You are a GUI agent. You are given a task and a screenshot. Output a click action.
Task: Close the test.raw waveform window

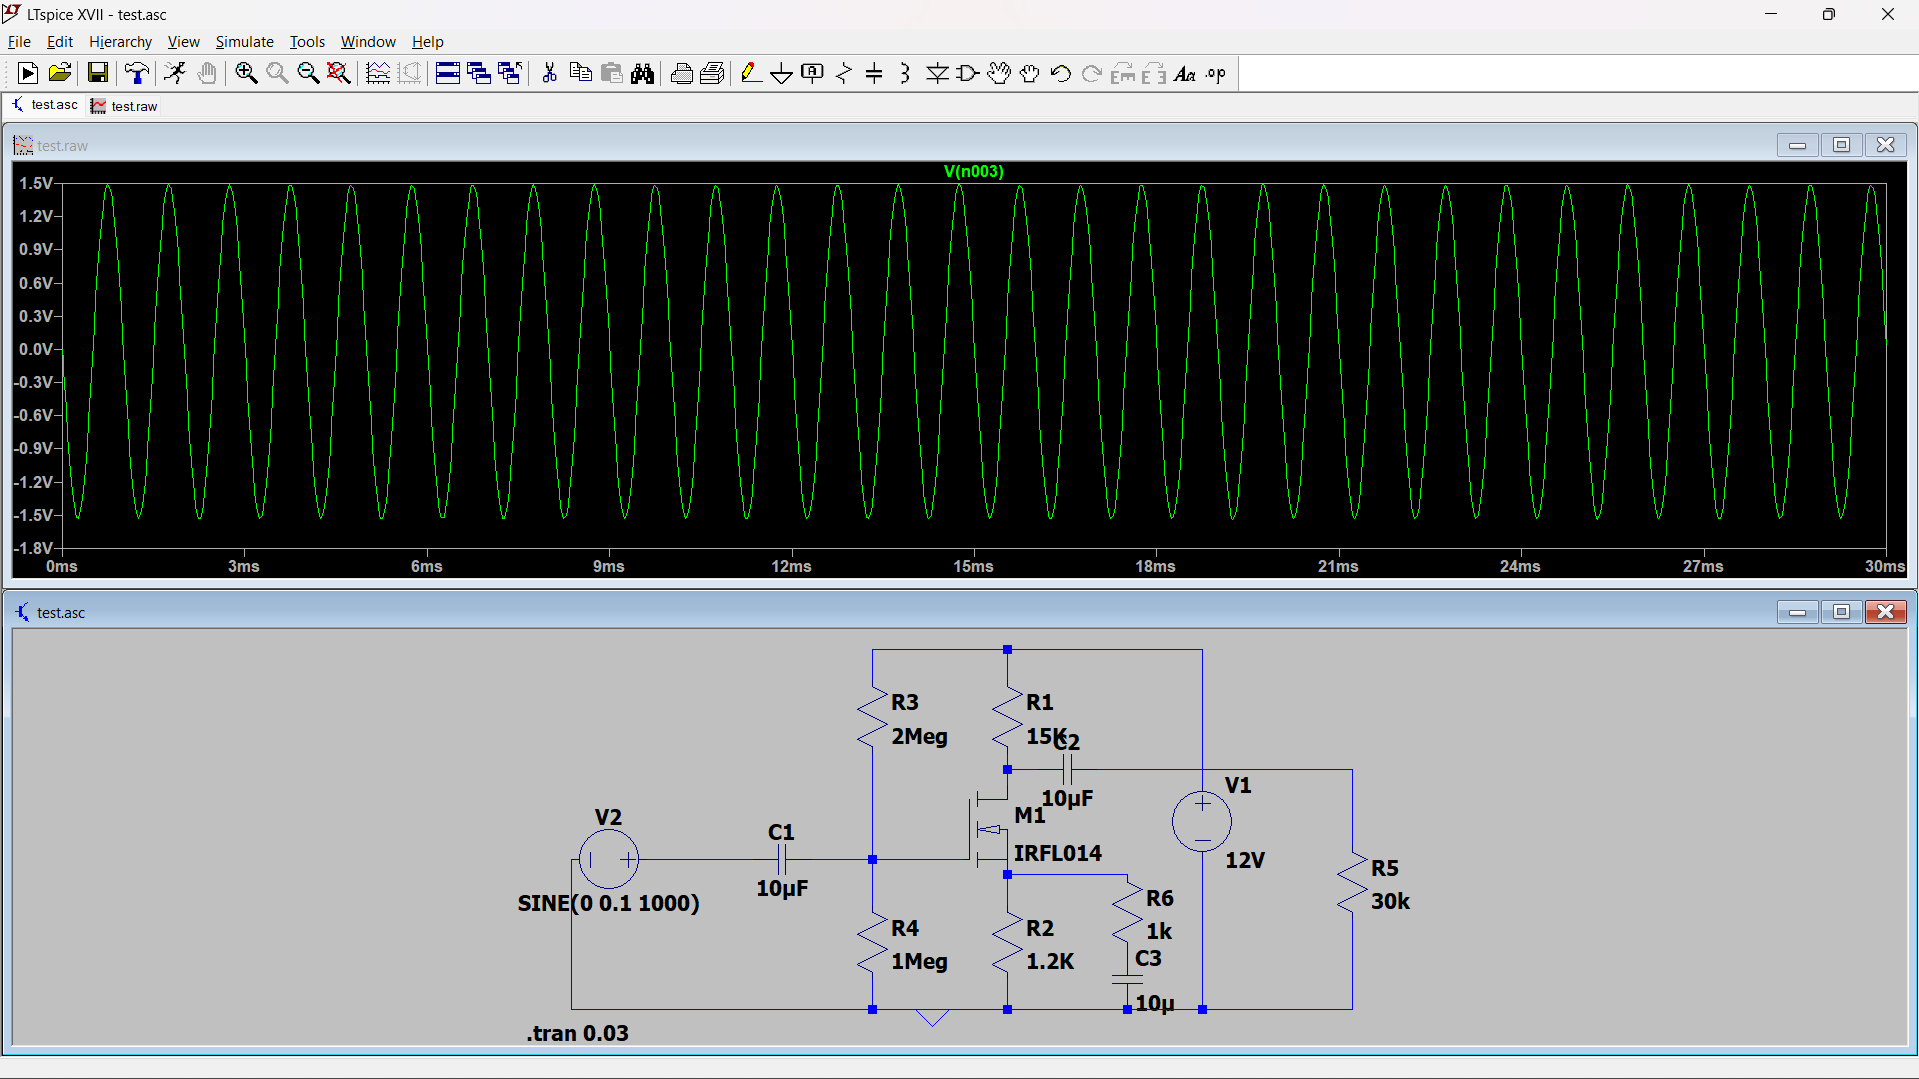coord(1885,145)
